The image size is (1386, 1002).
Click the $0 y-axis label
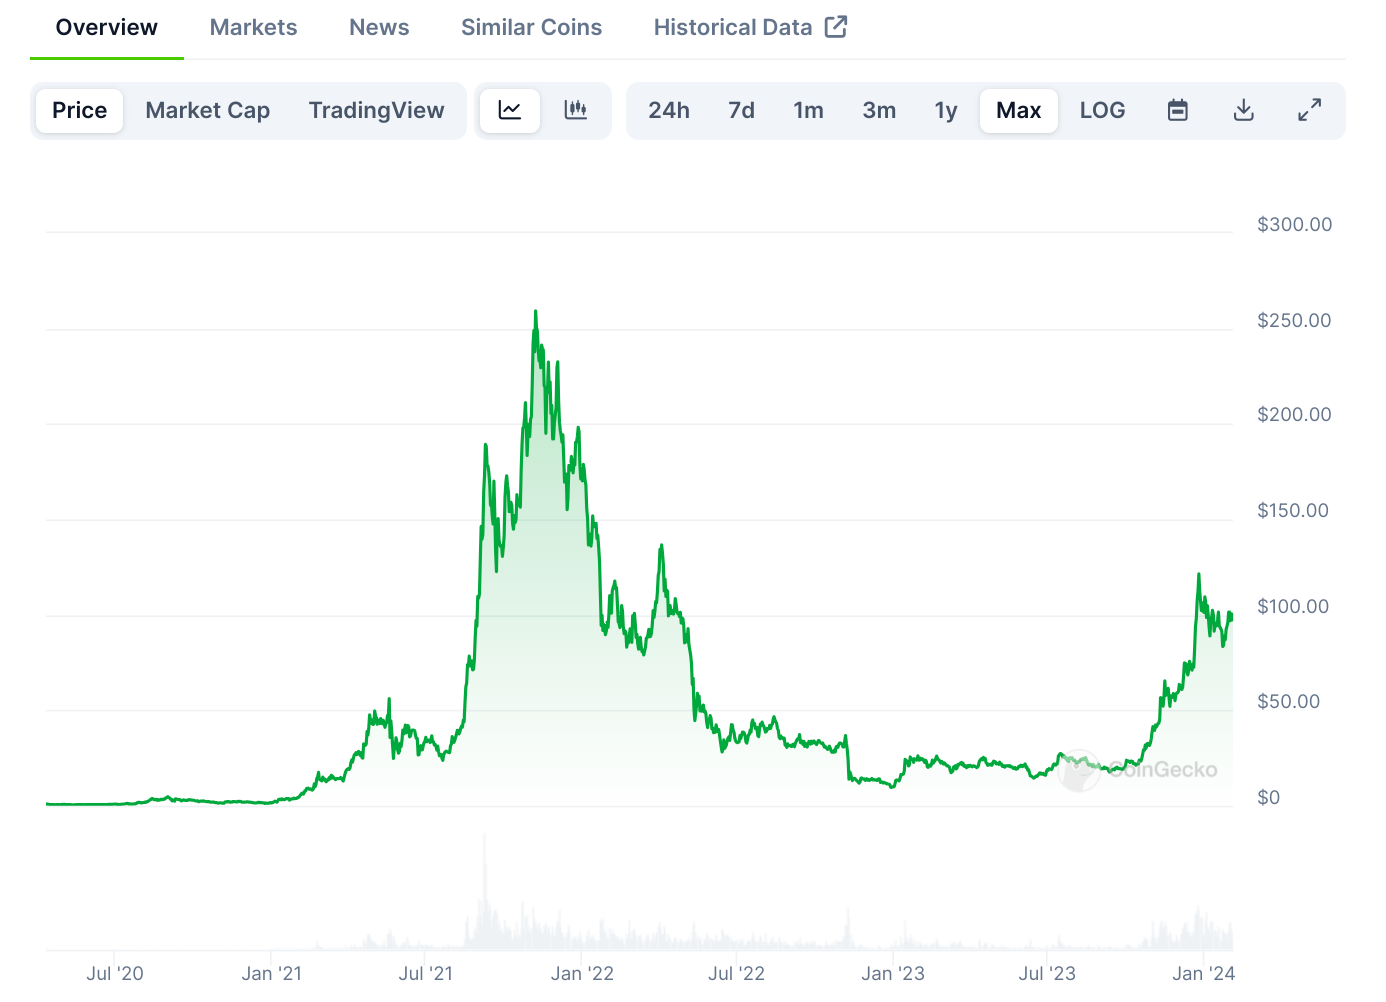(1269, 797)
